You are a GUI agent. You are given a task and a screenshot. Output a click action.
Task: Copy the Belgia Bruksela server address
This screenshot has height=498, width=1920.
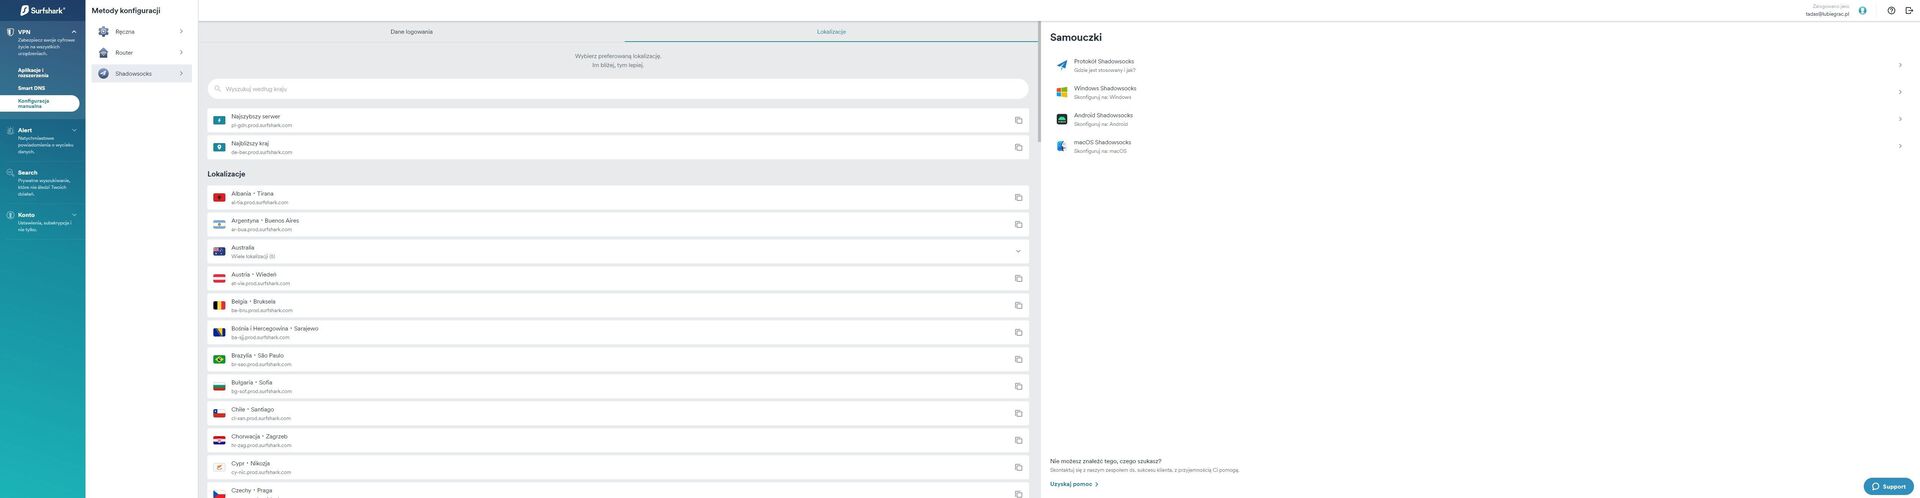(1018, 305)
